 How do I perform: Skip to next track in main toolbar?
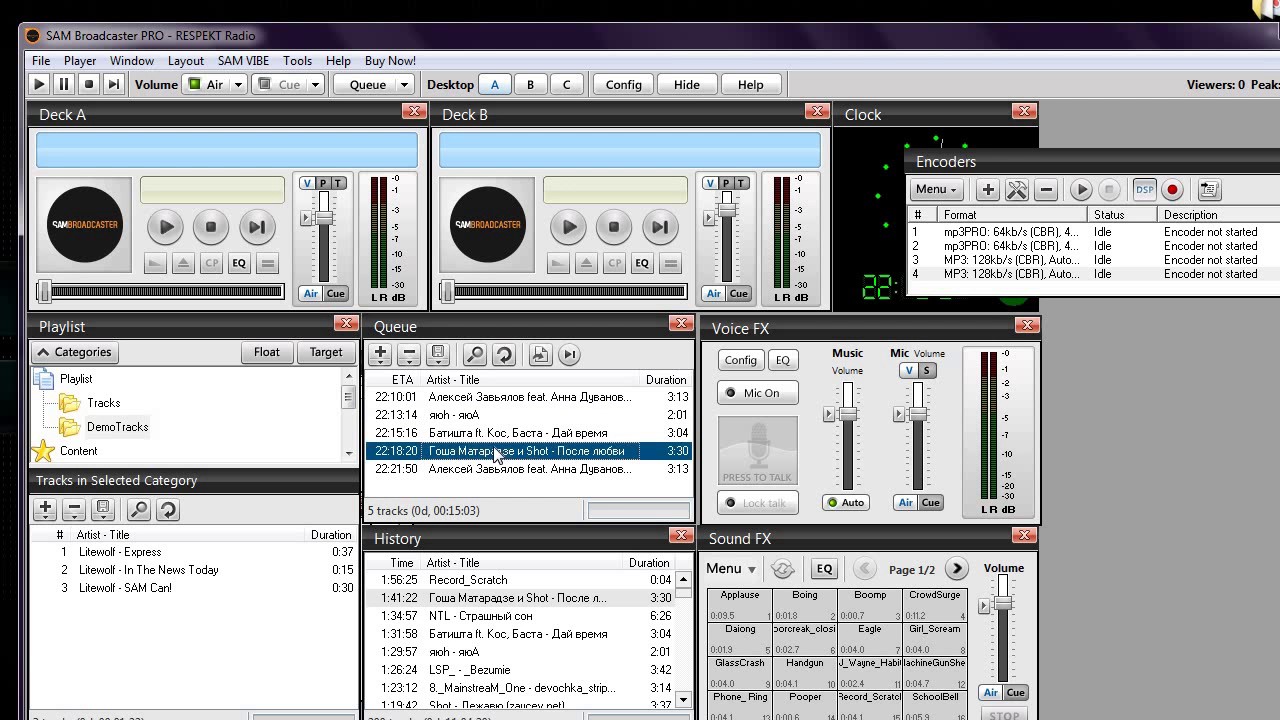[113, 85]
